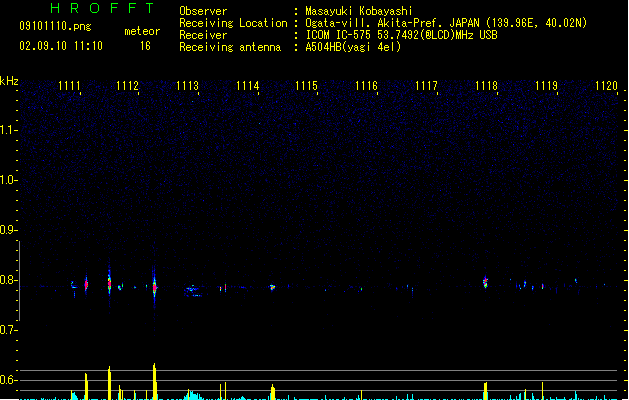Select the 0.7 kHz frequency label
The width and height of the screenshot is (629, 400).
point(7,330)
